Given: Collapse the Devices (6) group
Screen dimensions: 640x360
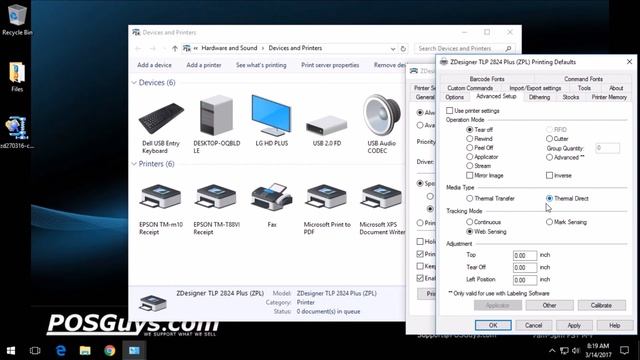Looking at the screenshot, I should [134, 83].
